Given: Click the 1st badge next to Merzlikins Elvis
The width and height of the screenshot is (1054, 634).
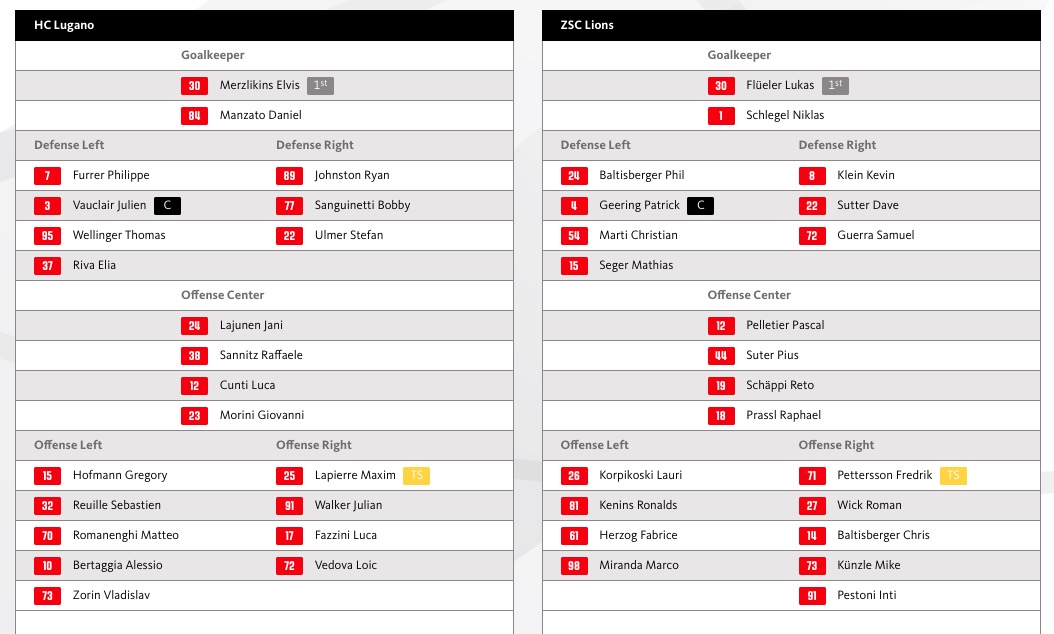Looking at the screenshot, I should 321,85.
